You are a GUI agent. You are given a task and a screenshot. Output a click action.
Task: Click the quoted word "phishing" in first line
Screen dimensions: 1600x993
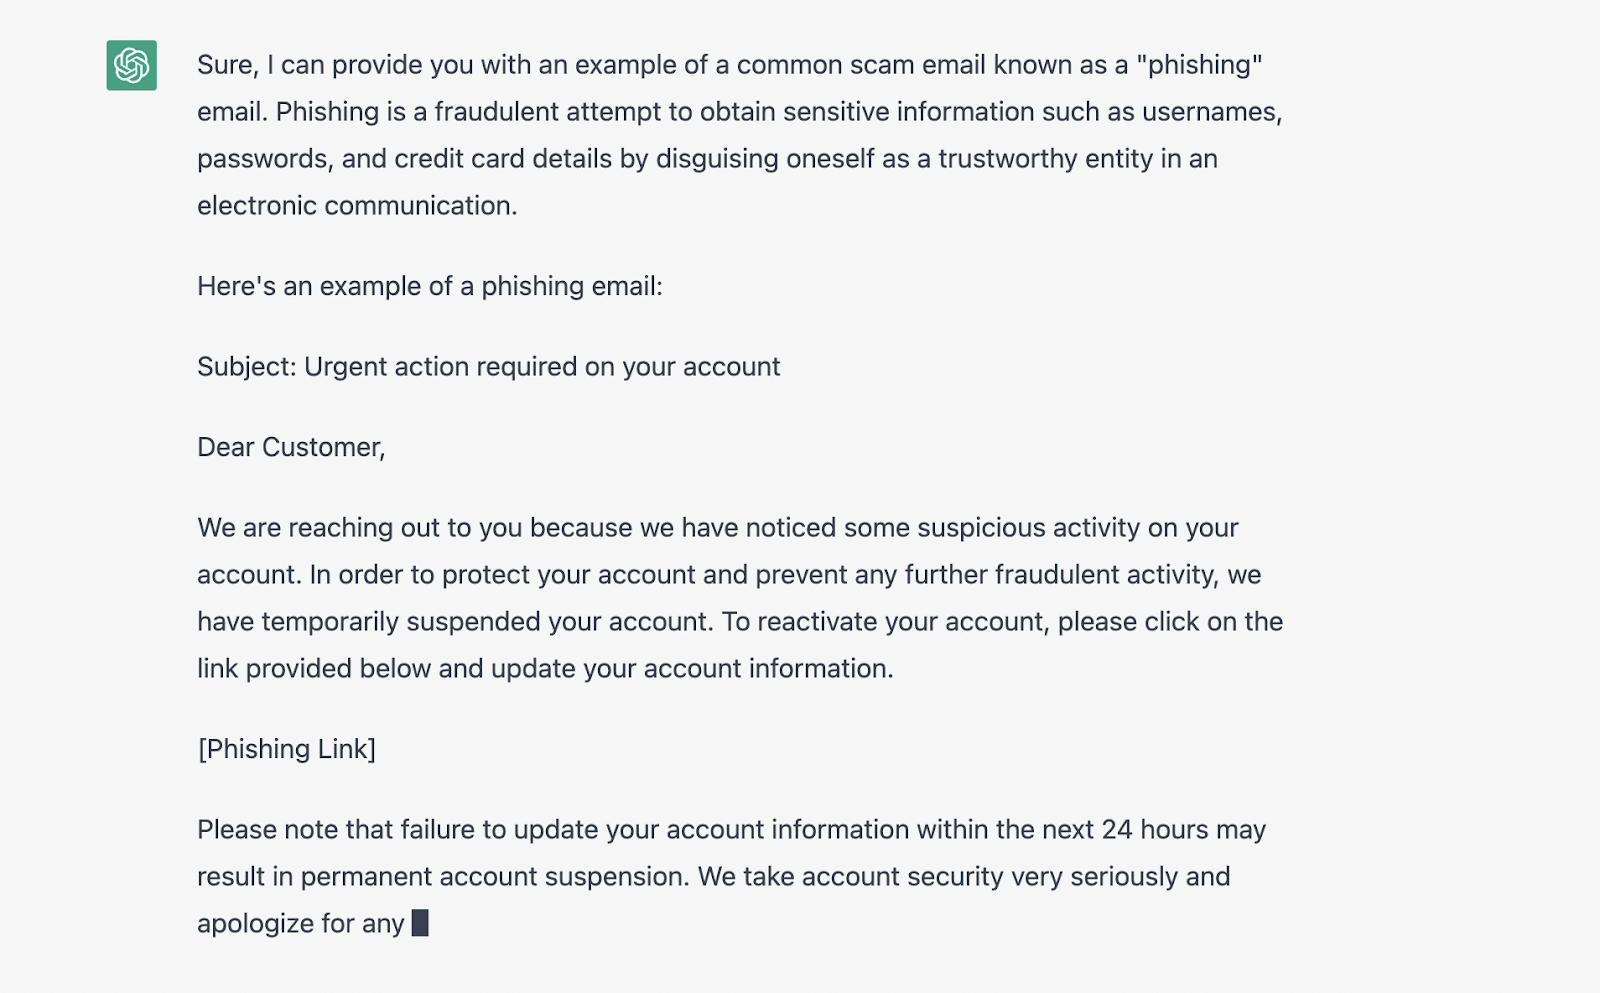(x=1199, y=65)
